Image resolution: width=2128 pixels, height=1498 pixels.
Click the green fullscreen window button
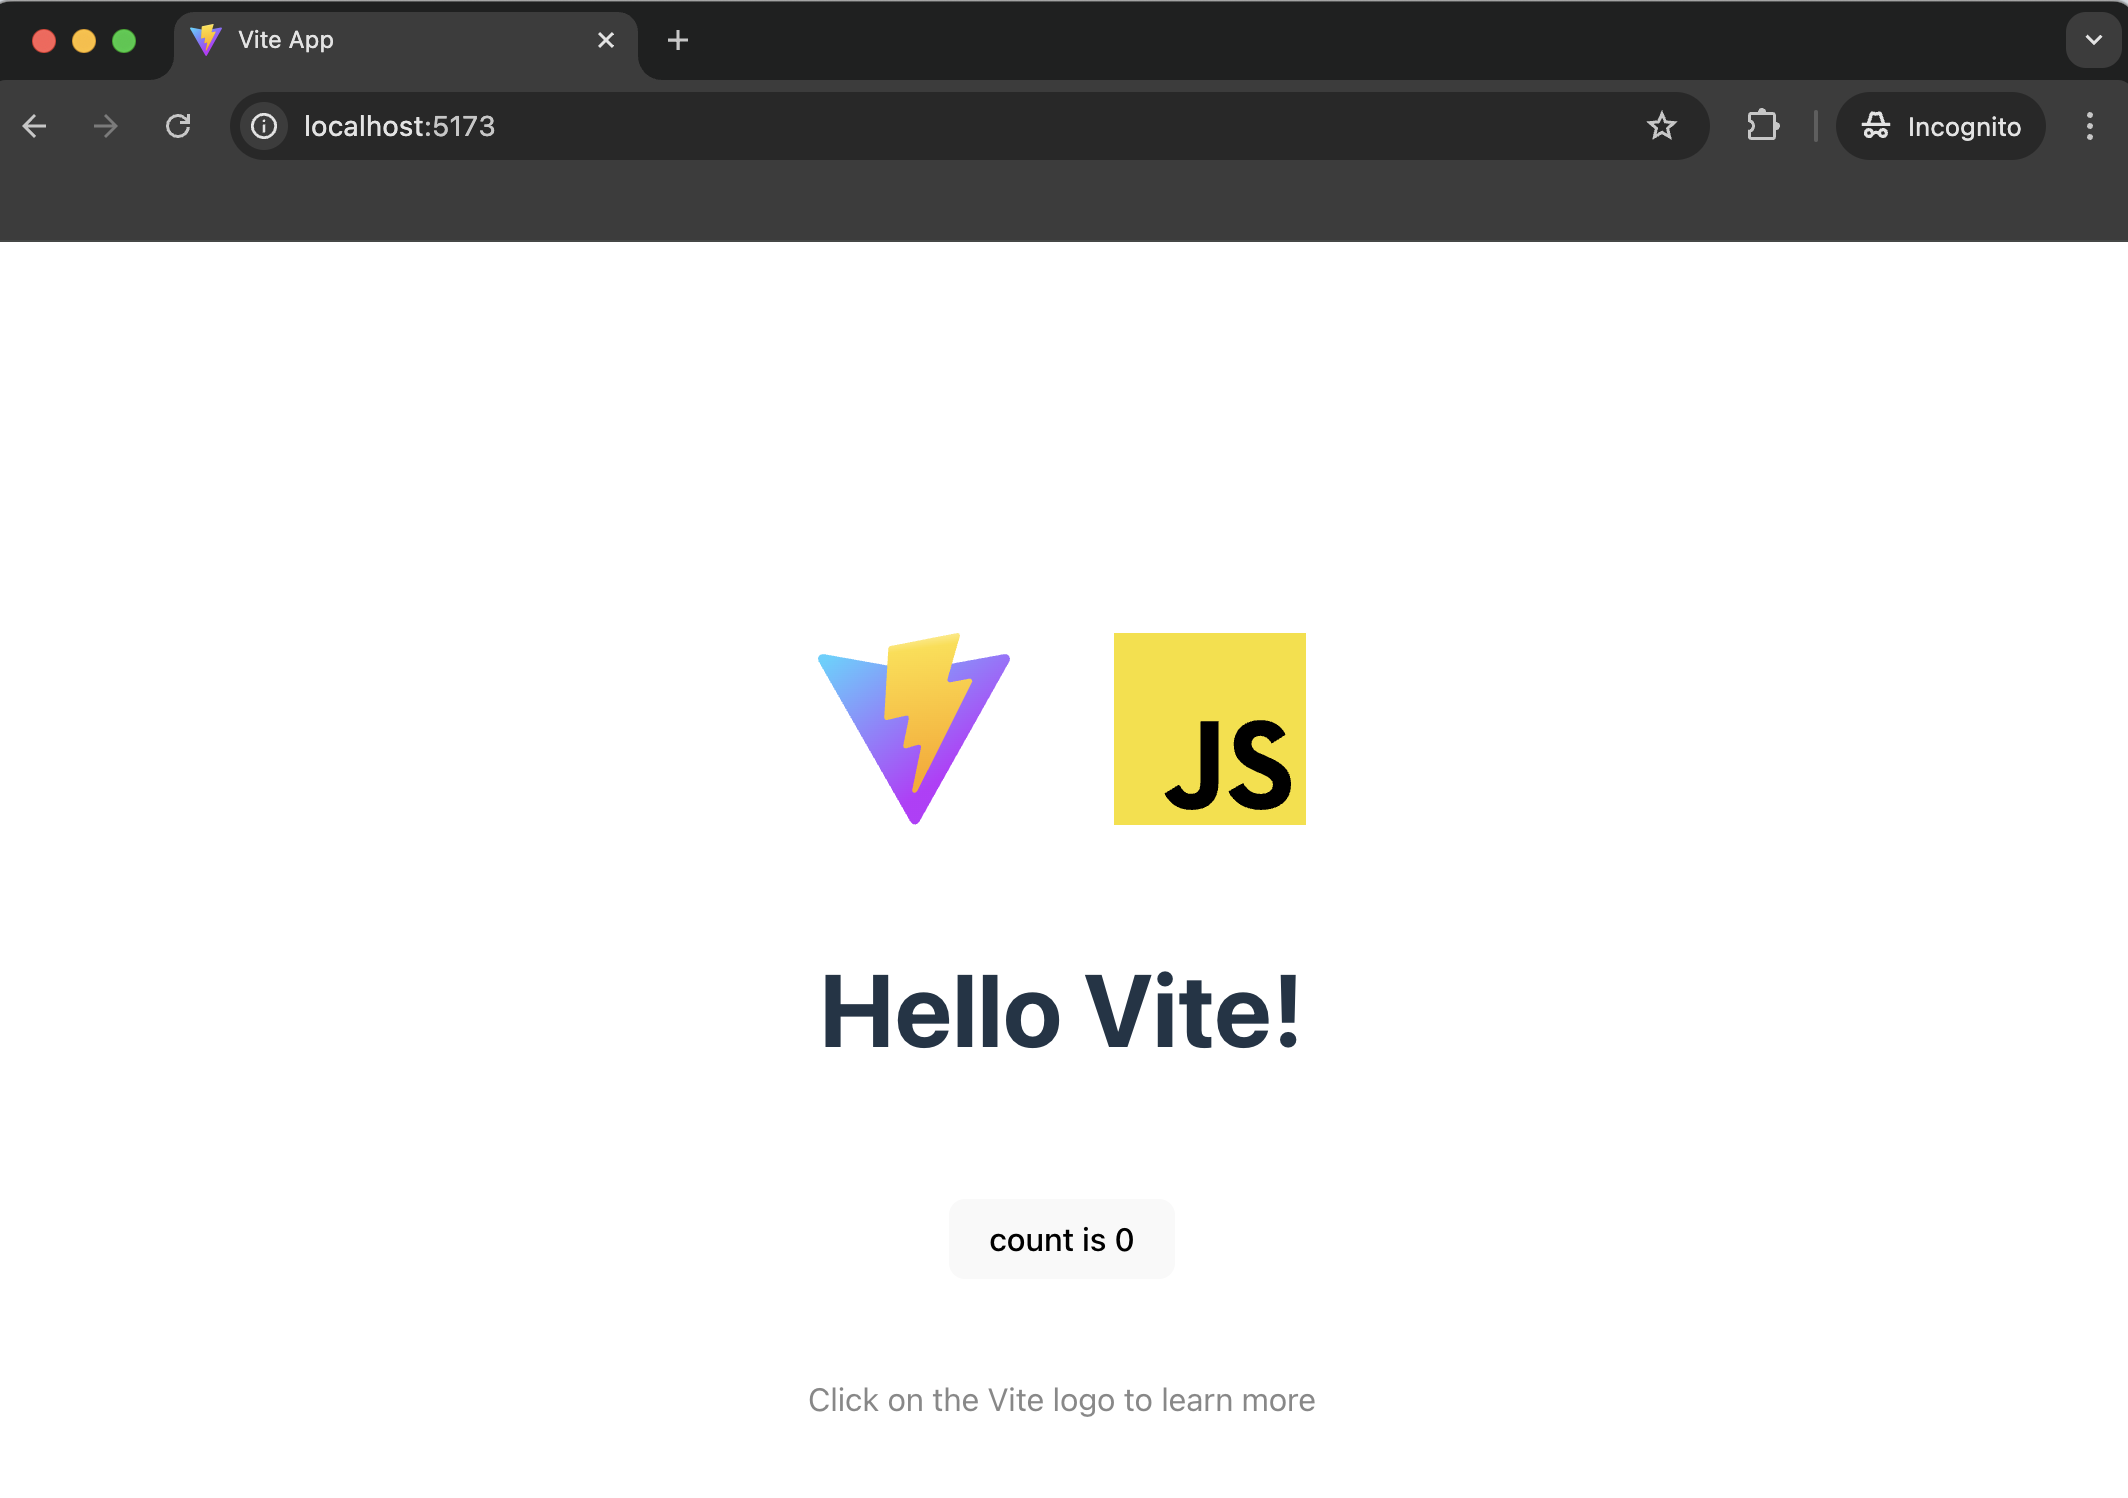tap(124, 41)
